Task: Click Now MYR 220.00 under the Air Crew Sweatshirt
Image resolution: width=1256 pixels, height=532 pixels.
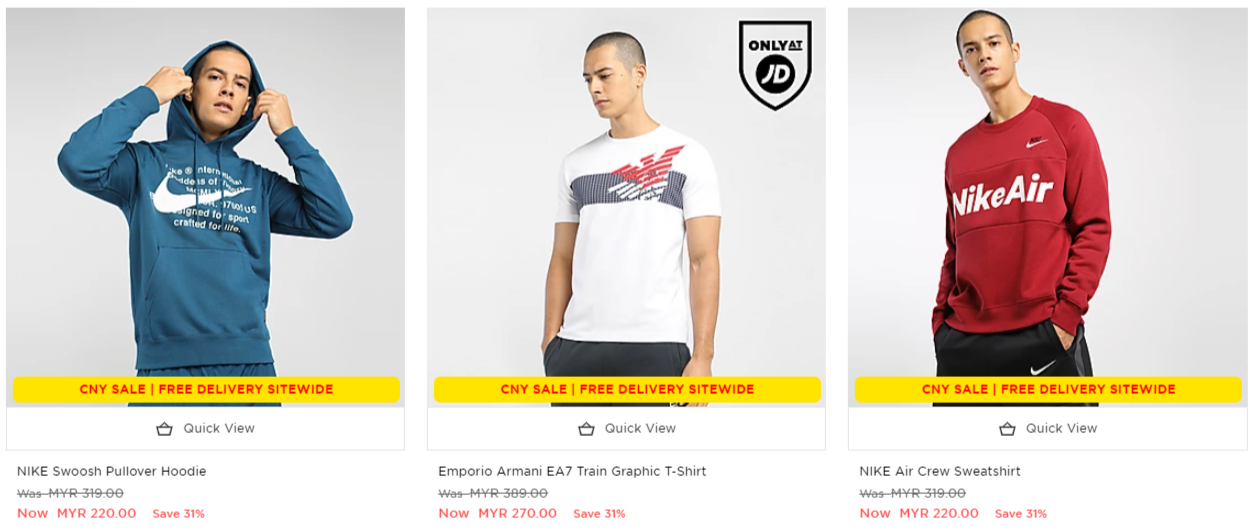Action: (x=918, y=514)
